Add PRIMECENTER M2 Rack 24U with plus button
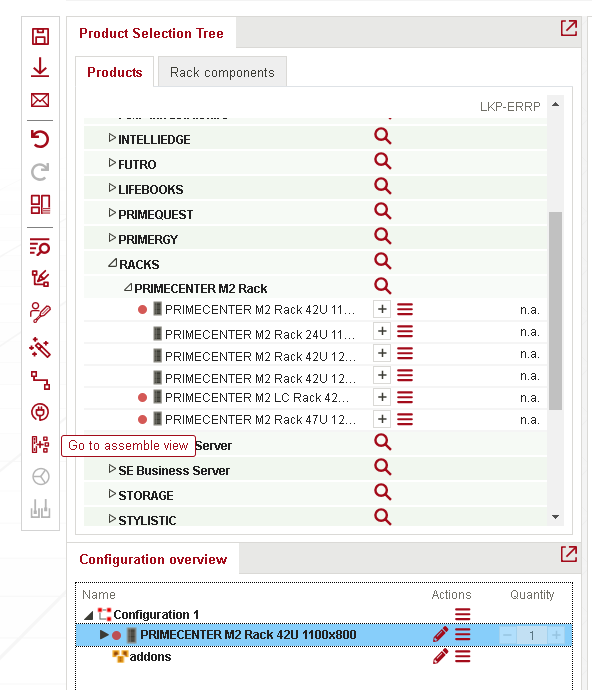Image resolution: width=592 pixels, height=690 pixels. coord(382,331)
